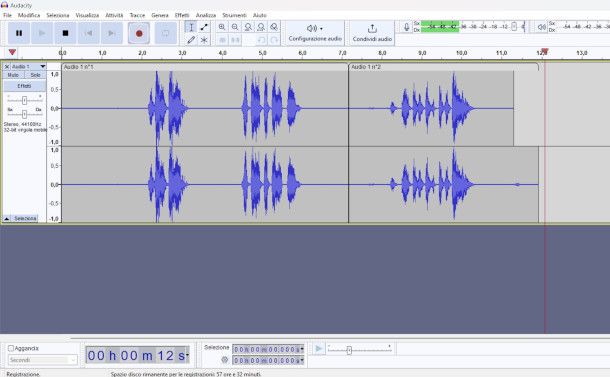Viewport: 610px width, 377px height.
Task: Click the speaker playback meter icon
Action: 541,27
